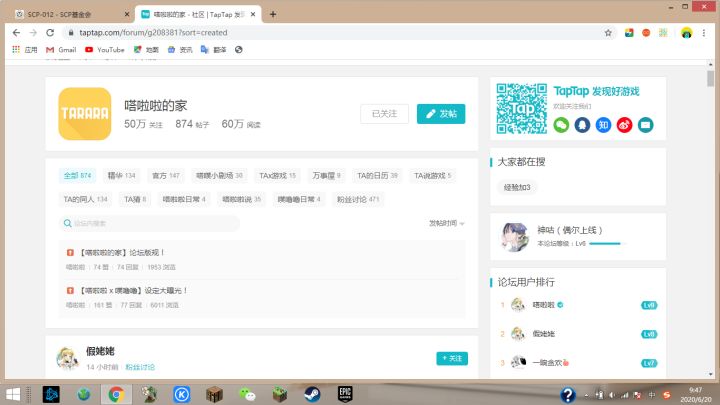Go back to the previous page
Screen dimensions: 720x405
pyautogui.click(x=17, y=33)
